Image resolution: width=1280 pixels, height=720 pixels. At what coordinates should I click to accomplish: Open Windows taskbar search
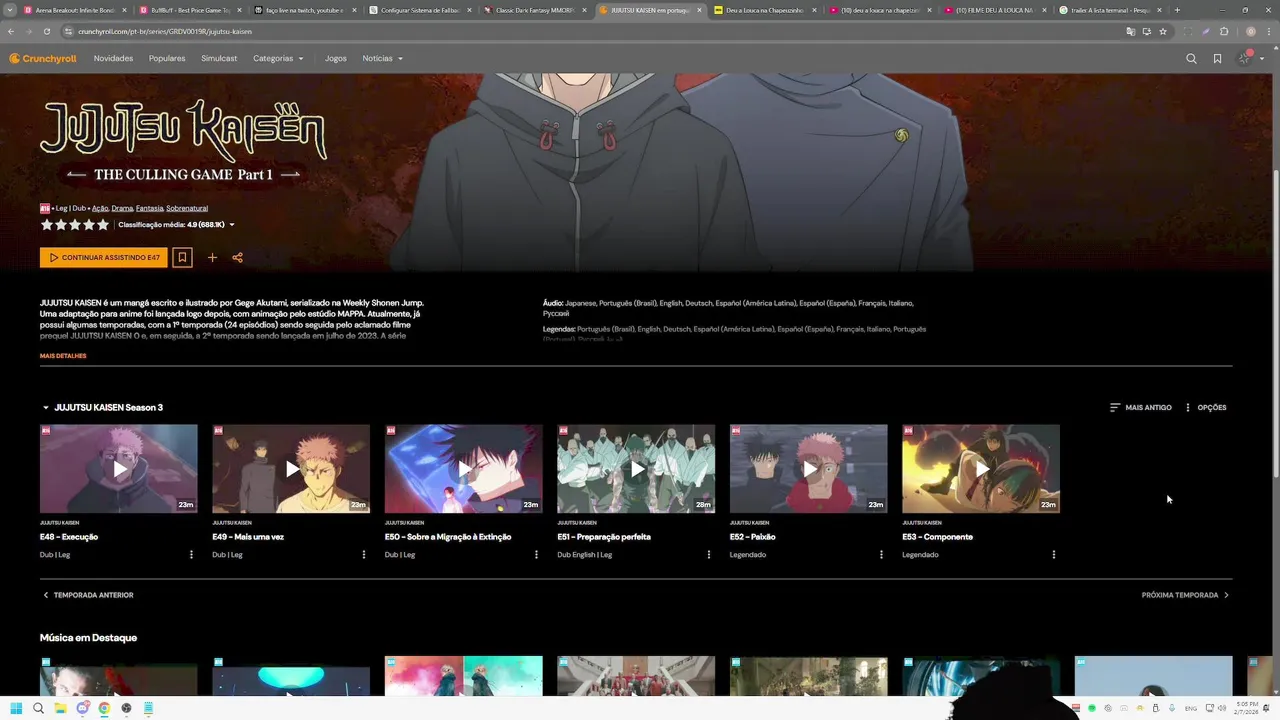point(38,708)
